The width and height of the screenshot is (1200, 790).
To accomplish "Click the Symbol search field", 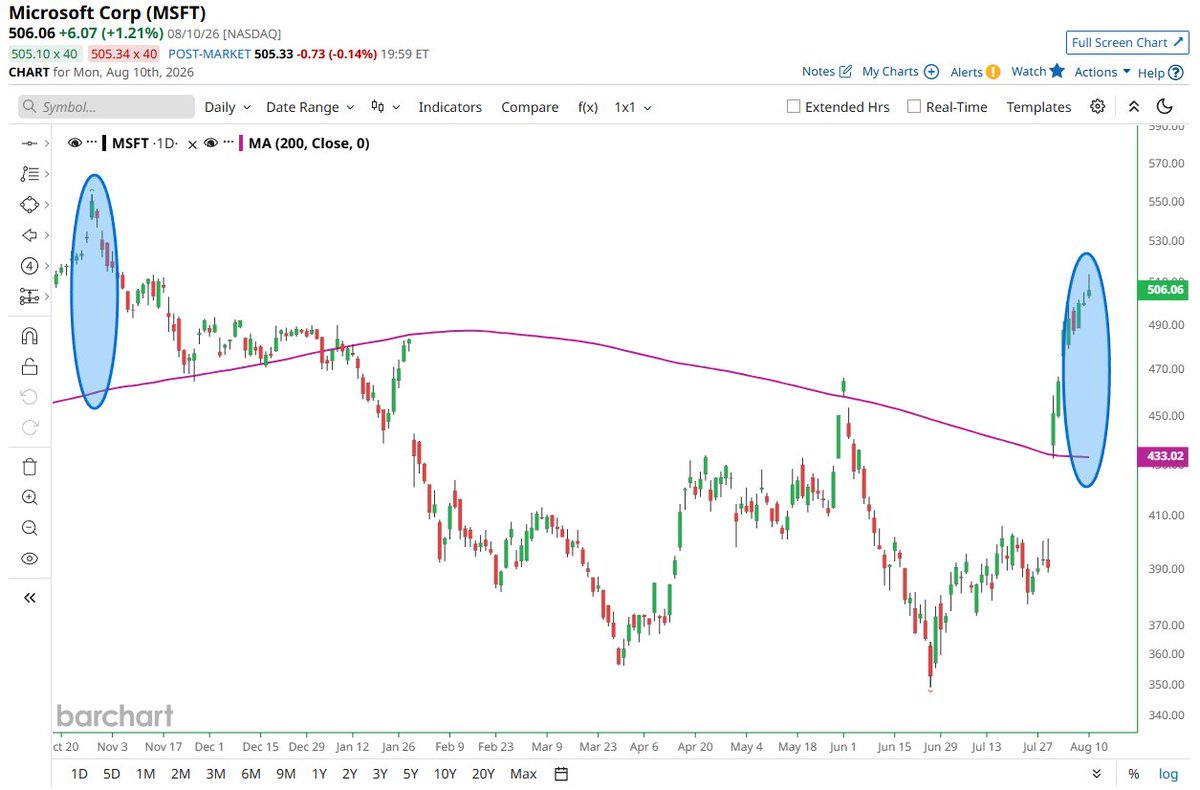I will click(x=106, y=107).
